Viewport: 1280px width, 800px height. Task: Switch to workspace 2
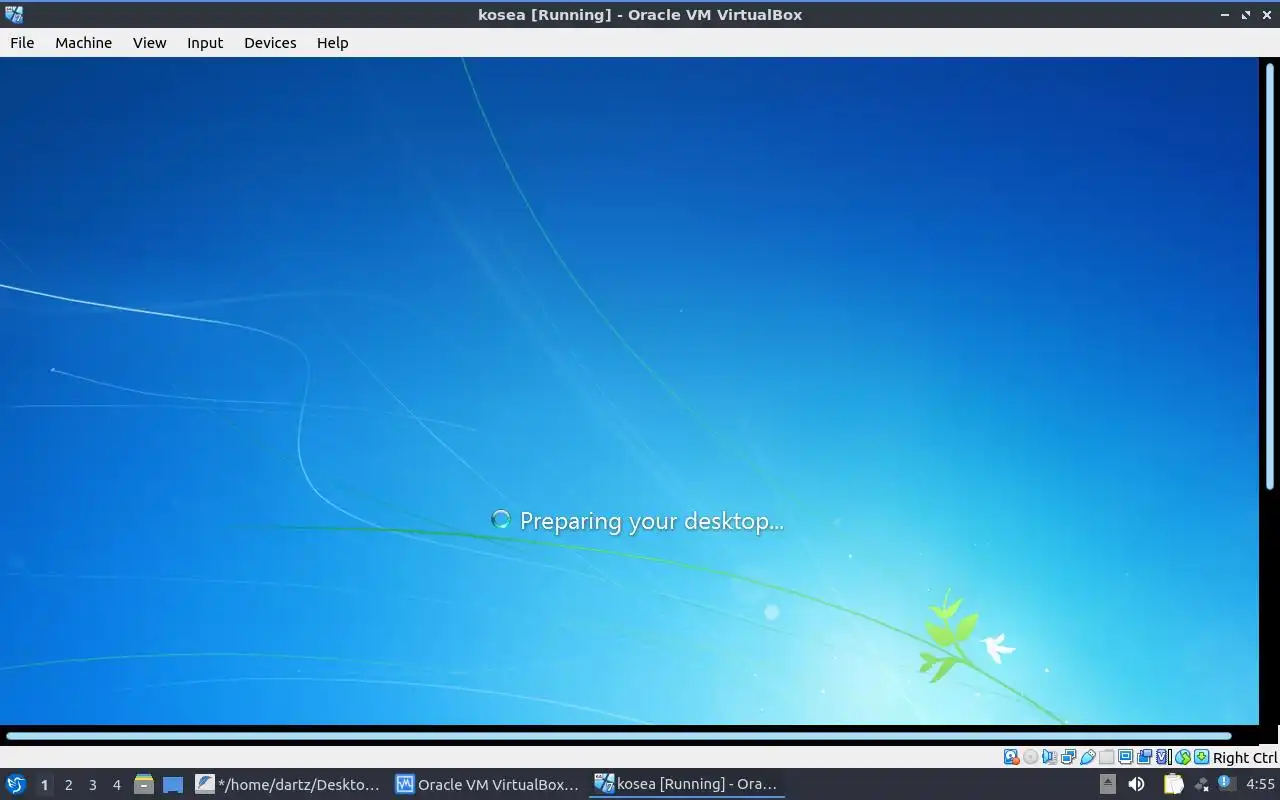click(x=68, y=785)
